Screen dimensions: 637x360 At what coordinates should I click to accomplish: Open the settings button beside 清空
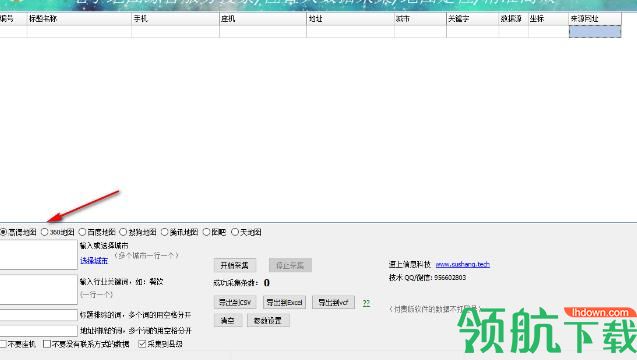(268, 321)
